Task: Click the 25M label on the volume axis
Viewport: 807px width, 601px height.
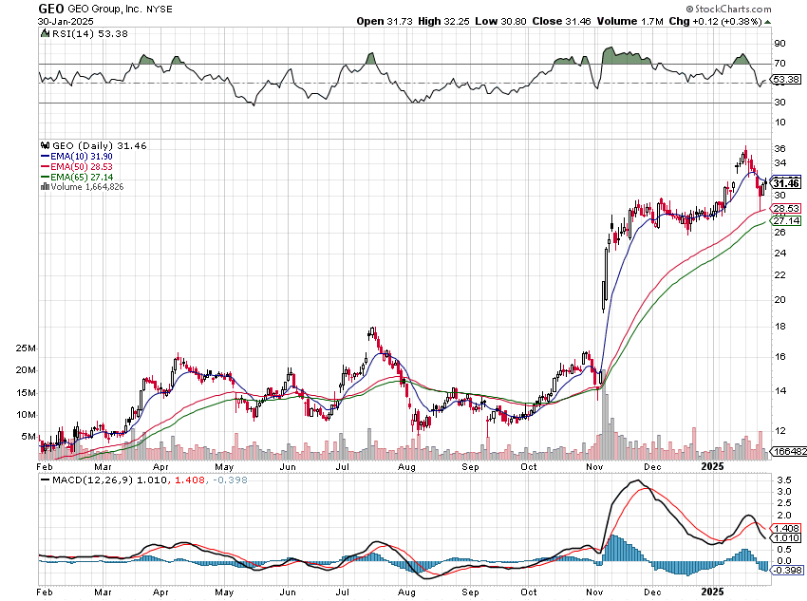Action: (26, 348)
